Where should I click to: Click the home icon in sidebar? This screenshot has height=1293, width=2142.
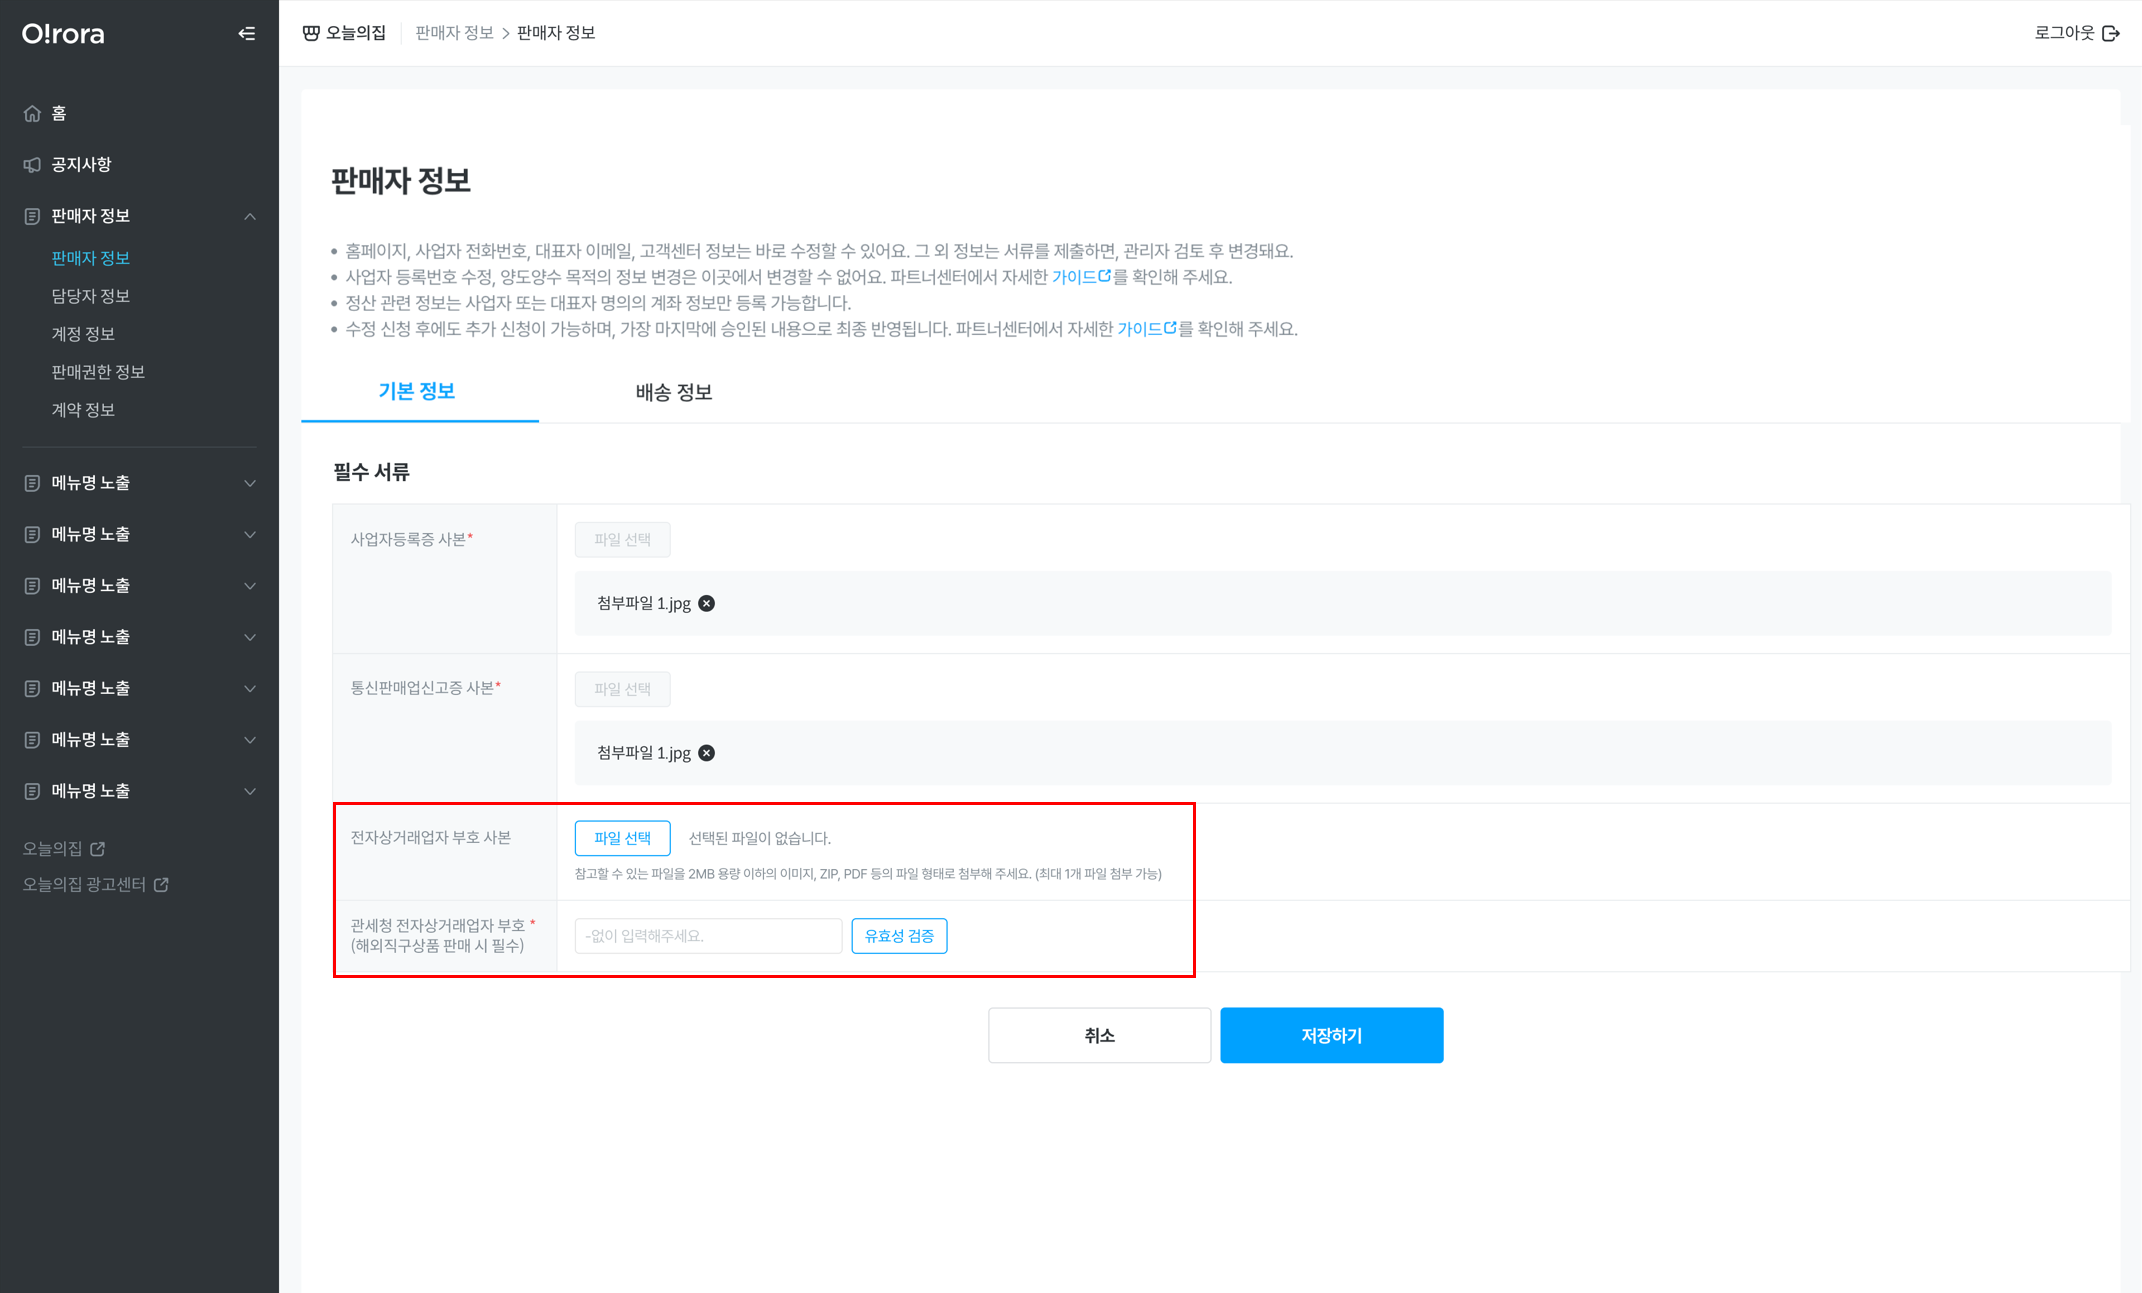[32, 114]
